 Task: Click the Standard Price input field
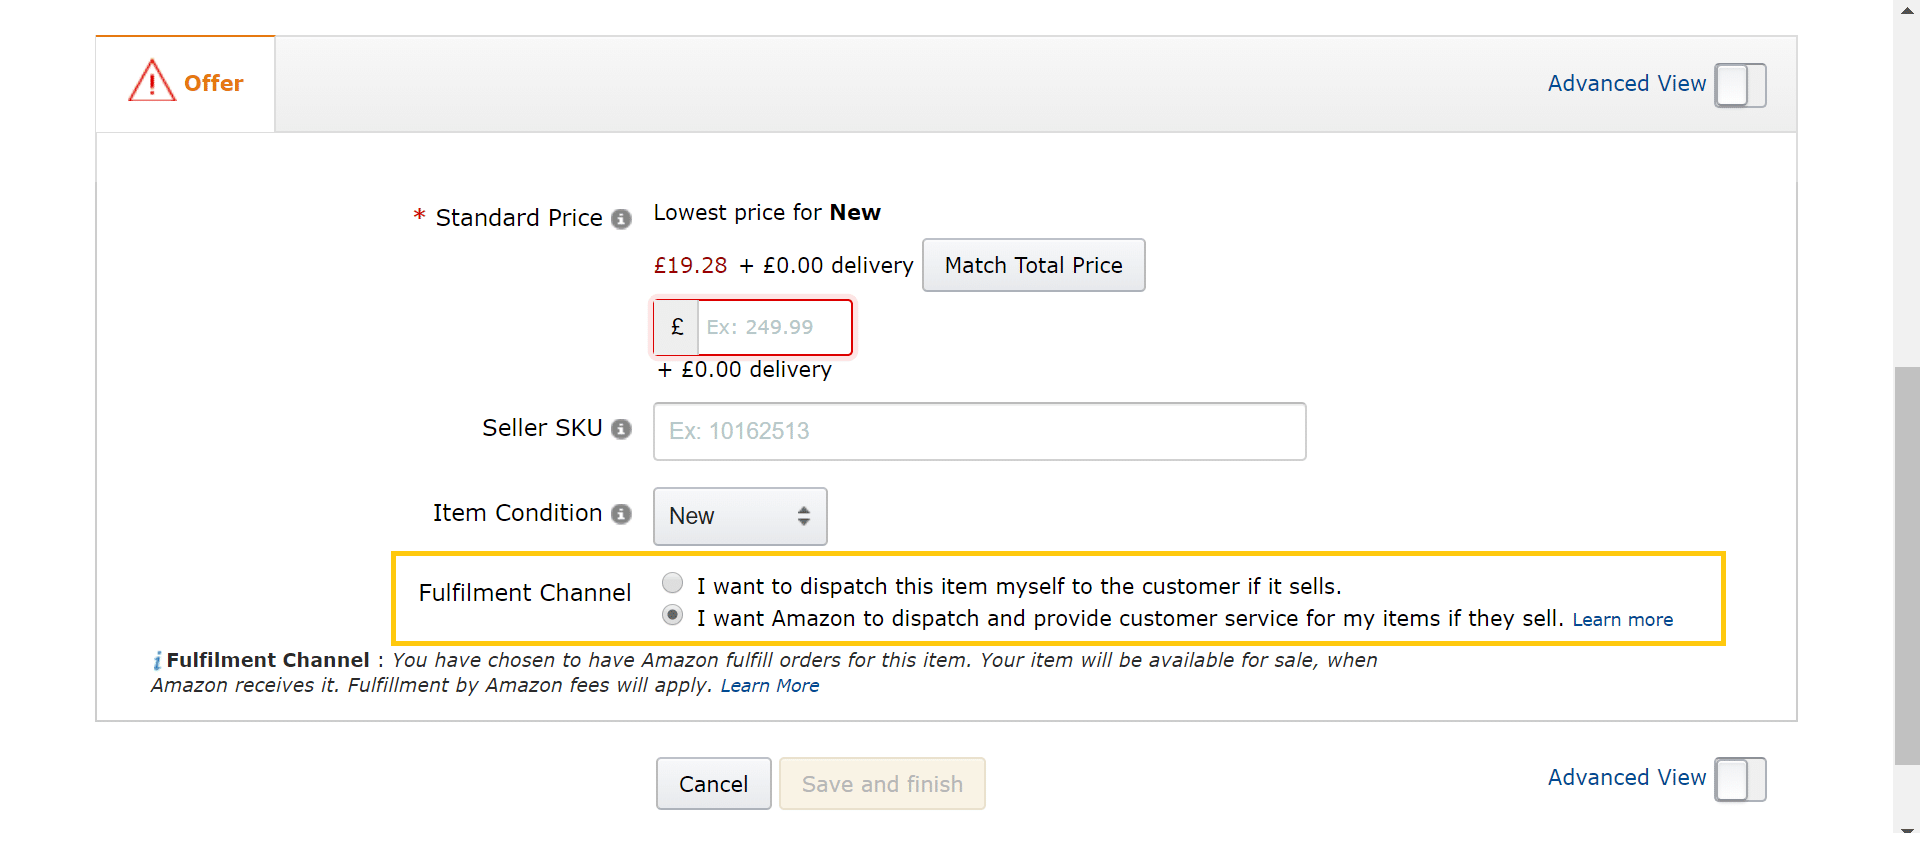(775, 327)
